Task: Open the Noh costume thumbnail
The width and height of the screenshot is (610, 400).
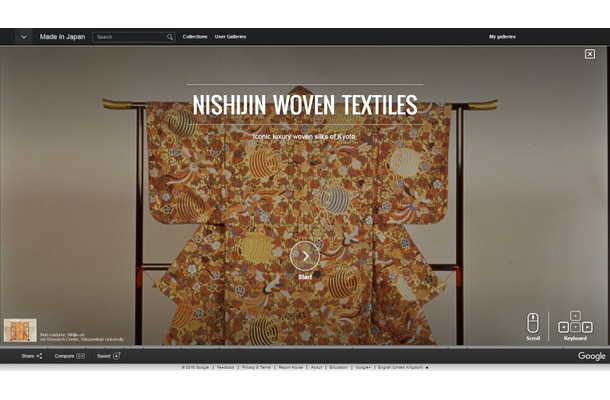Action: (x=20, y=330)
